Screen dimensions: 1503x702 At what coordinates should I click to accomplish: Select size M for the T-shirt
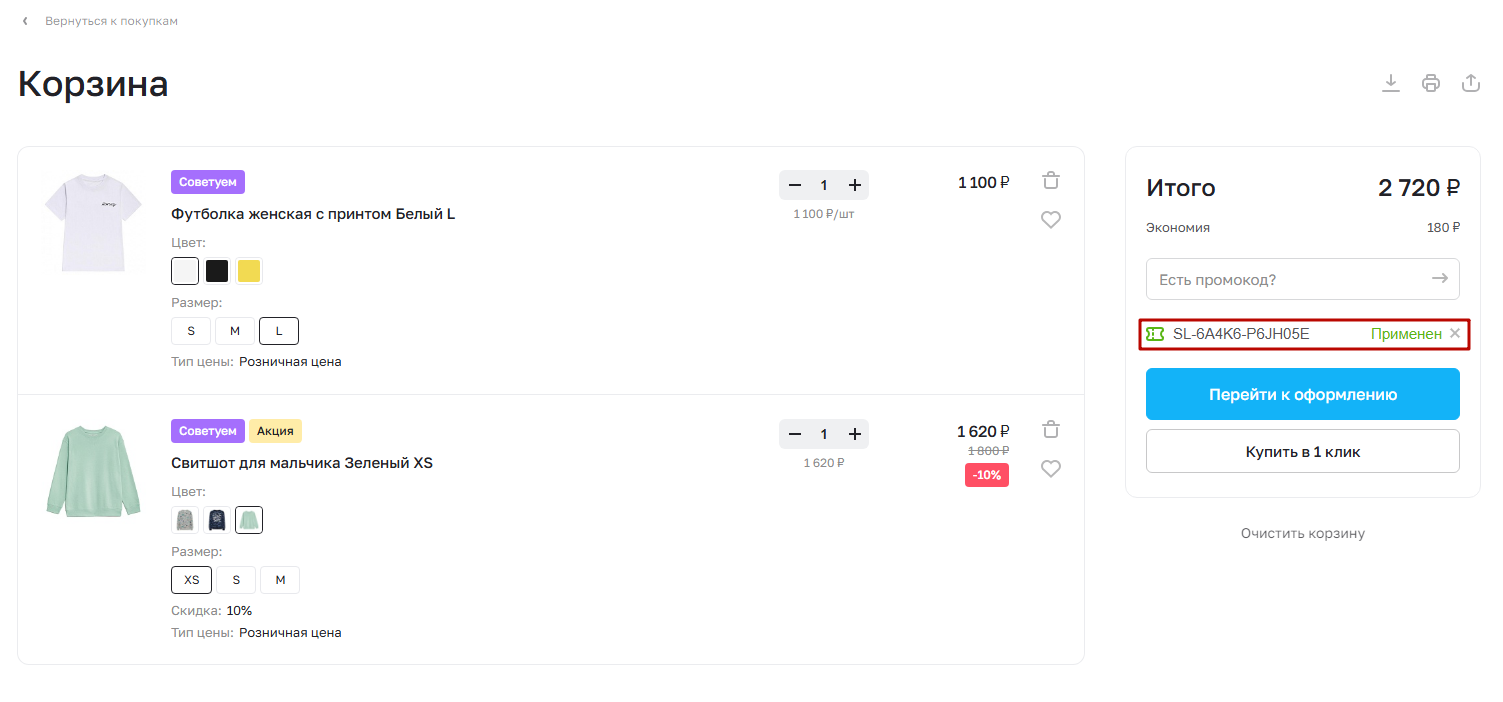coord(235,331)
